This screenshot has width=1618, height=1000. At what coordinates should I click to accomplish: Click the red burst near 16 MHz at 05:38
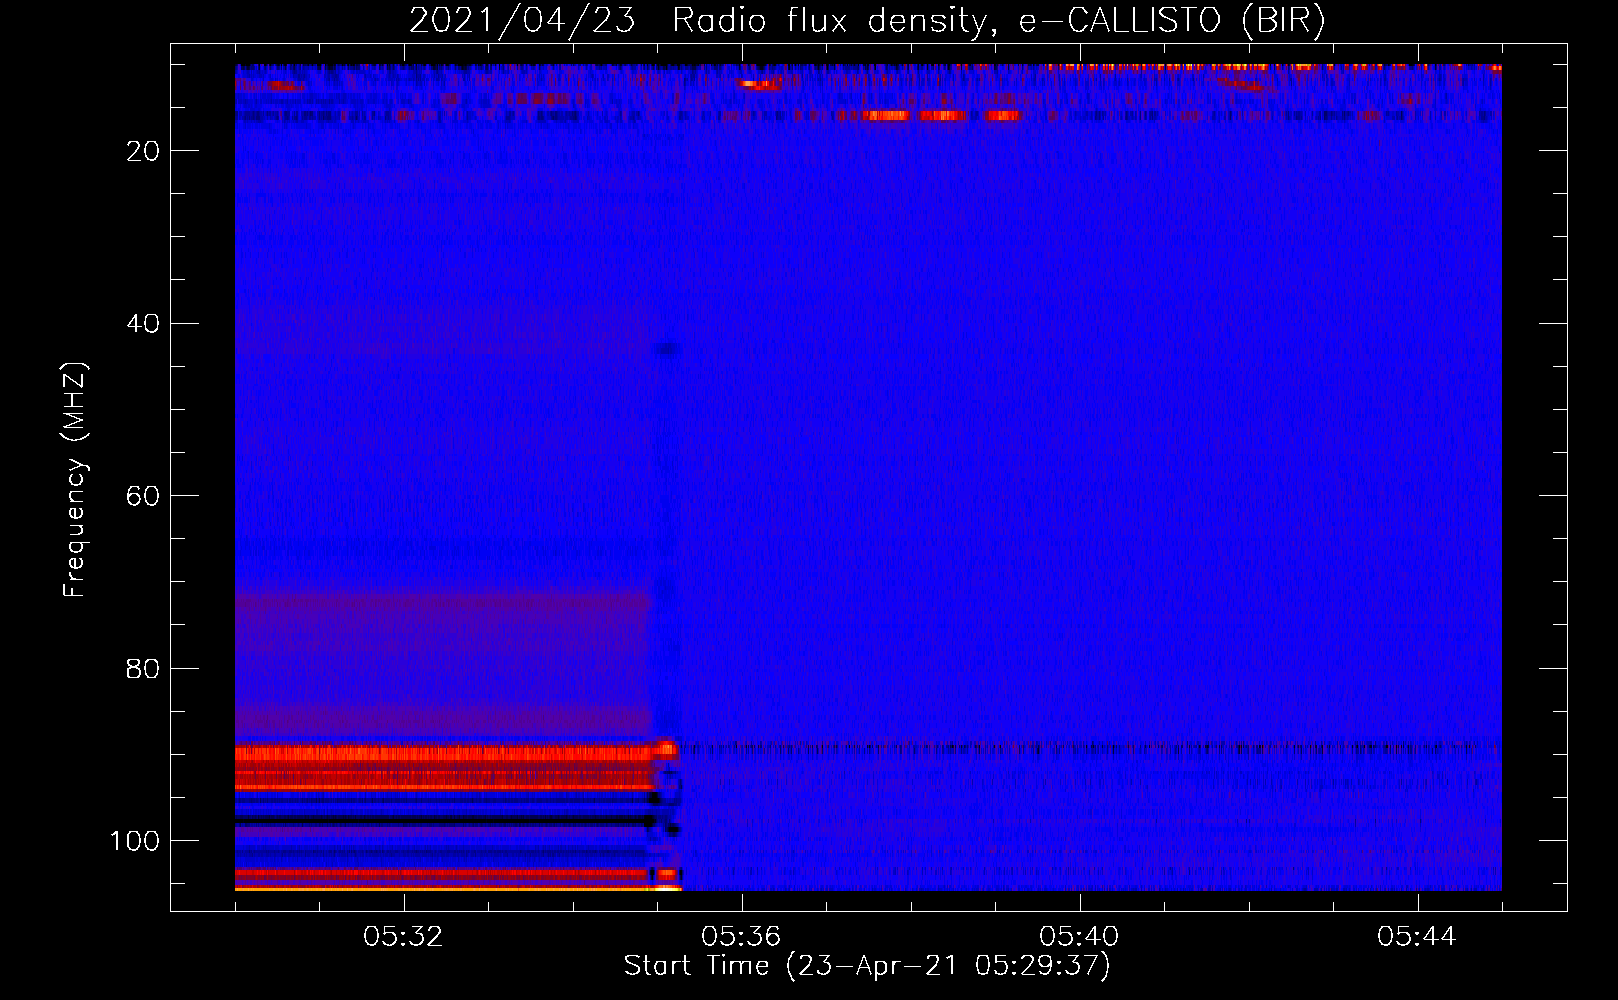pyautogui.click(x=886, y=116)
